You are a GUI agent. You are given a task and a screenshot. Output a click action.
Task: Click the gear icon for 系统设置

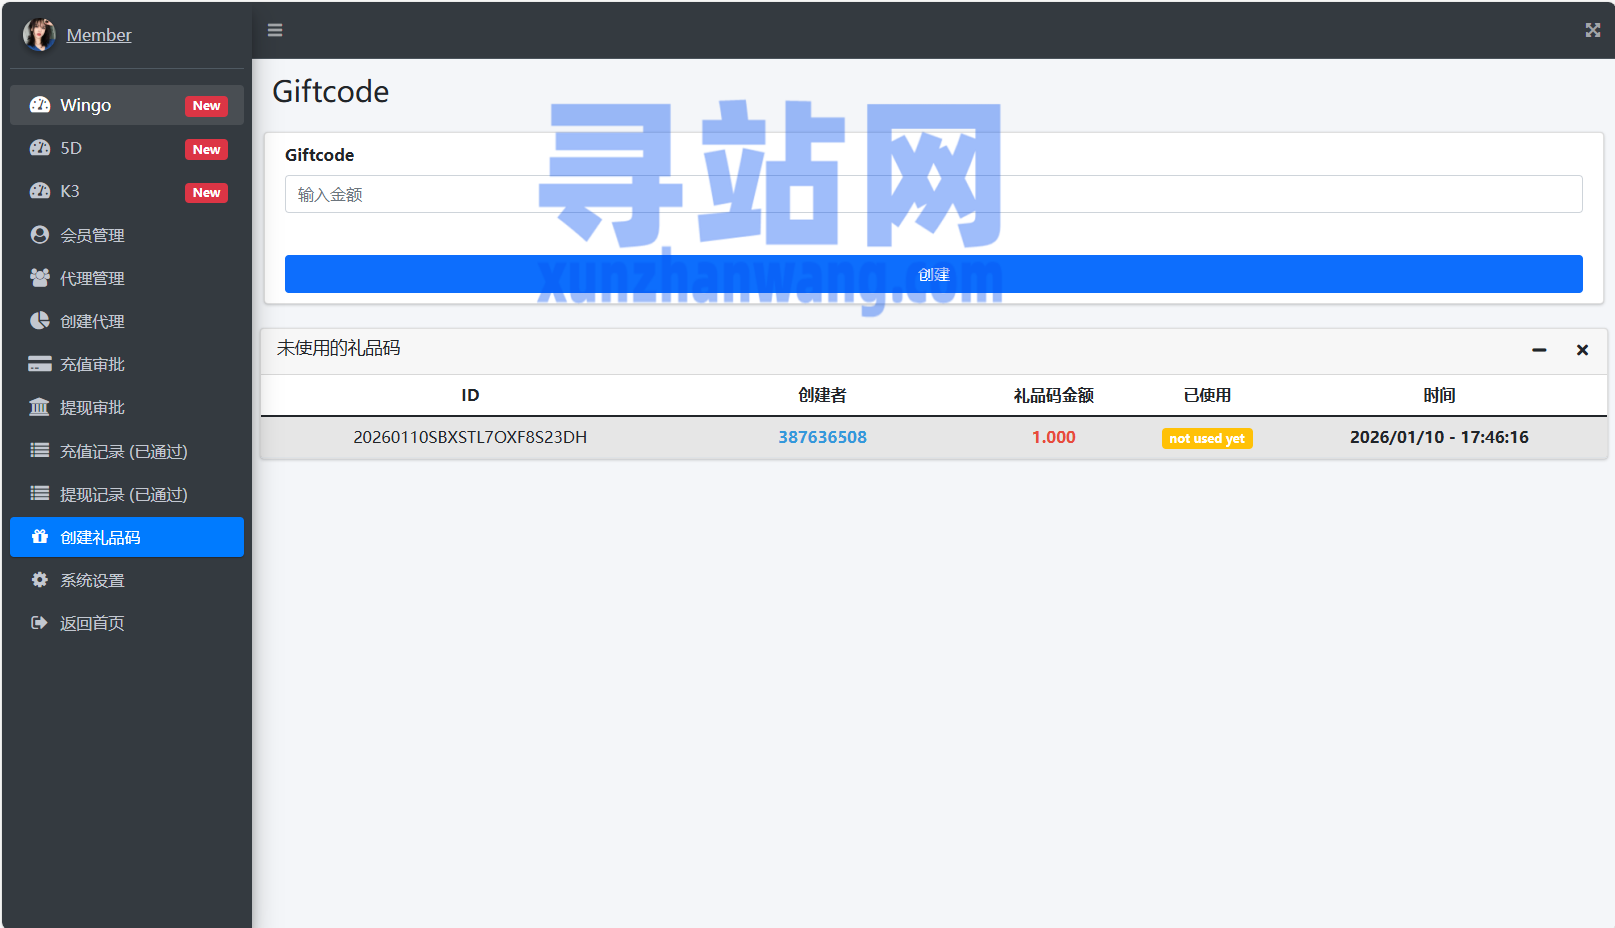(x=40, y=580)
